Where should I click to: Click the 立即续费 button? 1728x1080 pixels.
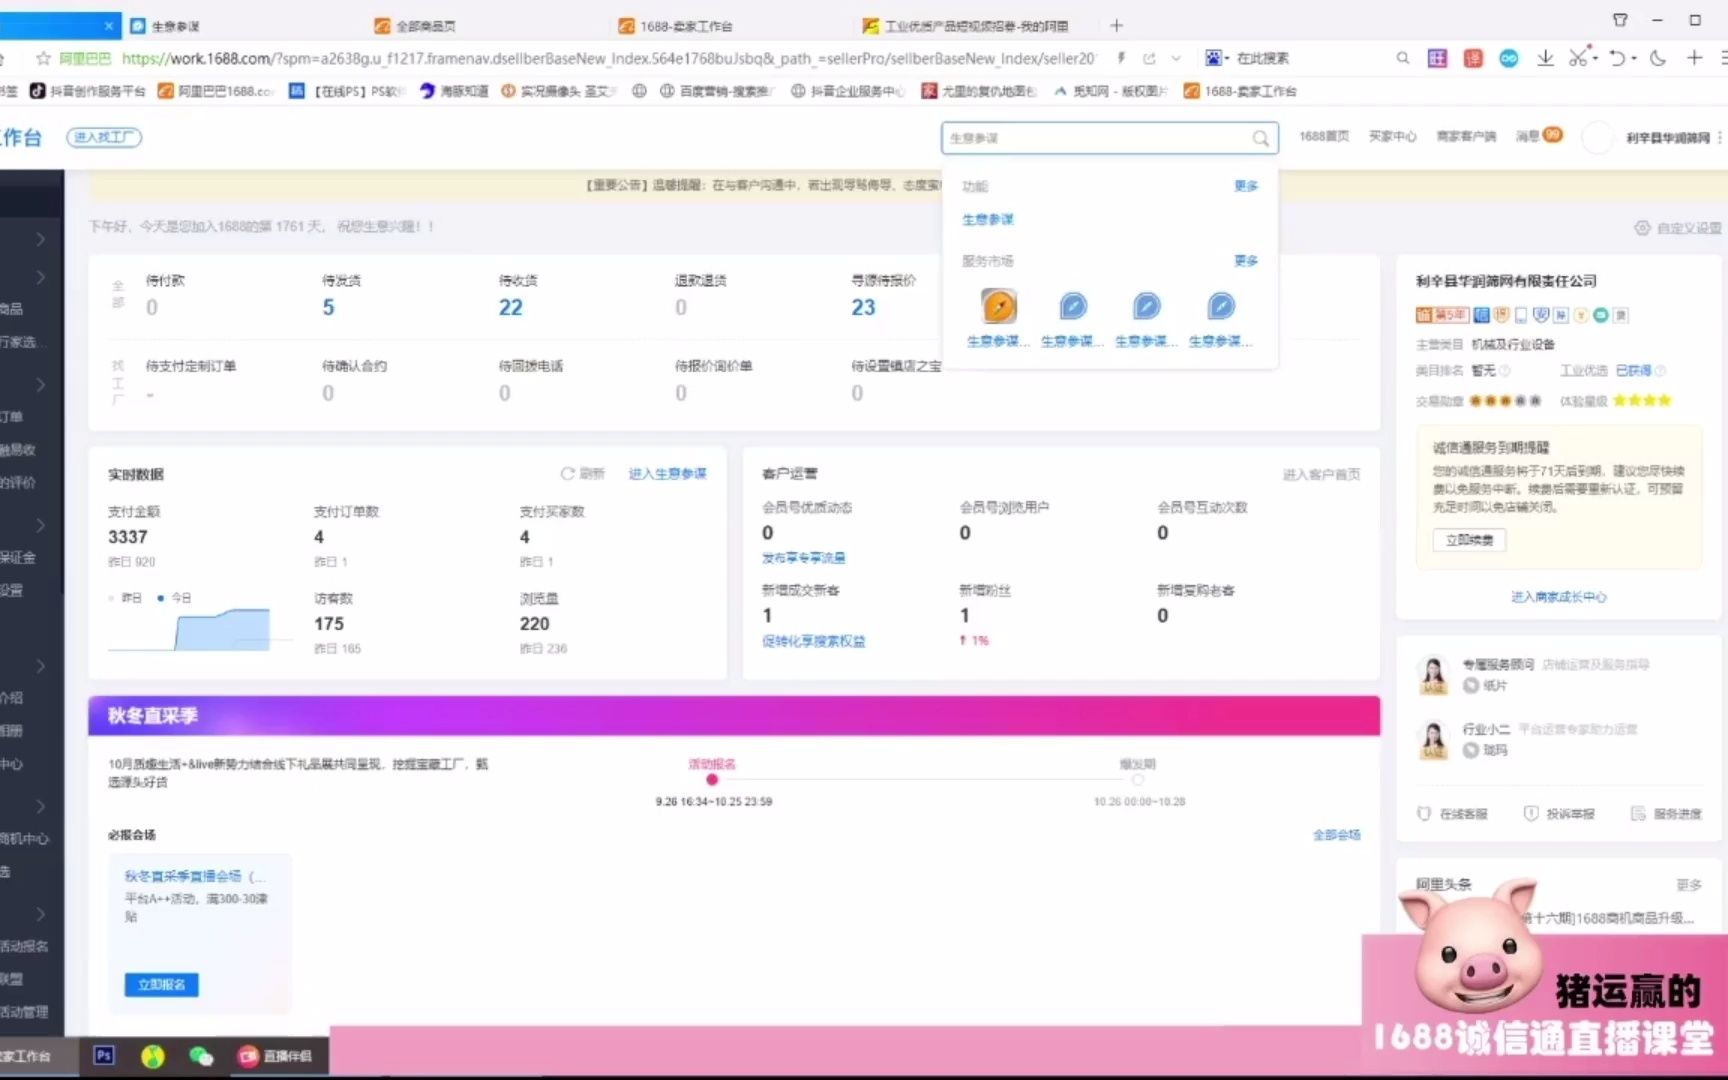[1469, 540]
